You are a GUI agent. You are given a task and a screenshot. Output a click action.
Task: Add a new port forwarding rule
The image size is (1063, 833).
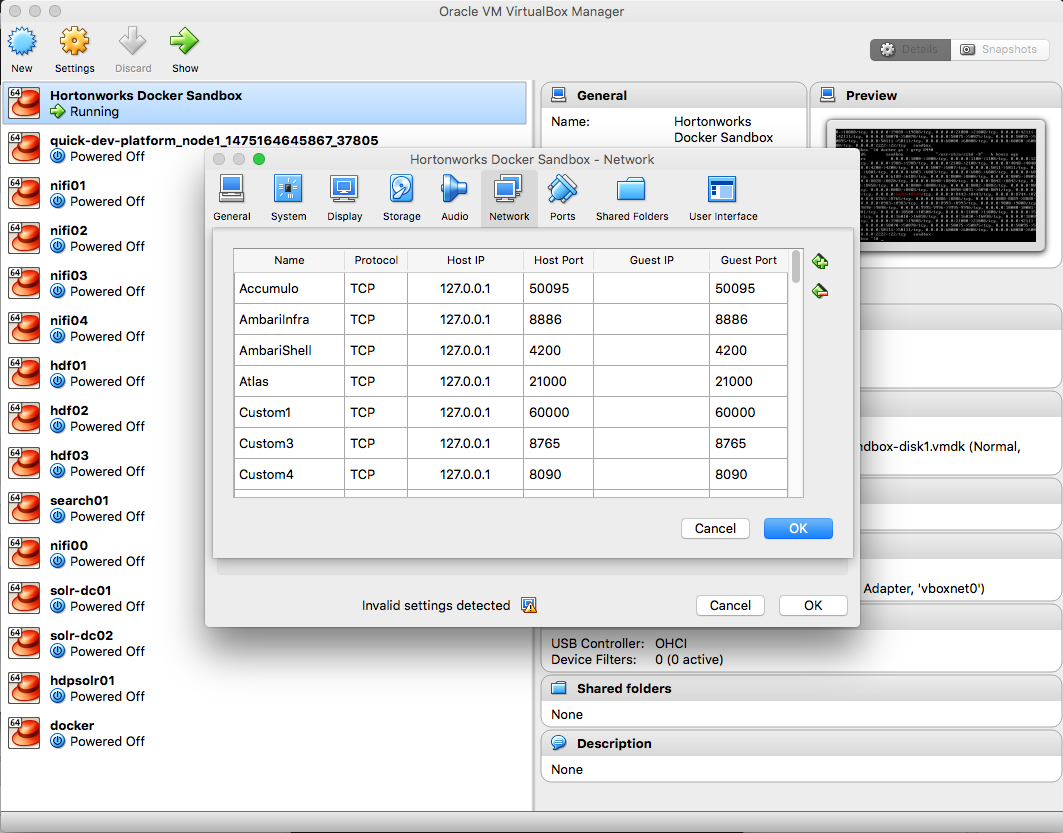820,260
